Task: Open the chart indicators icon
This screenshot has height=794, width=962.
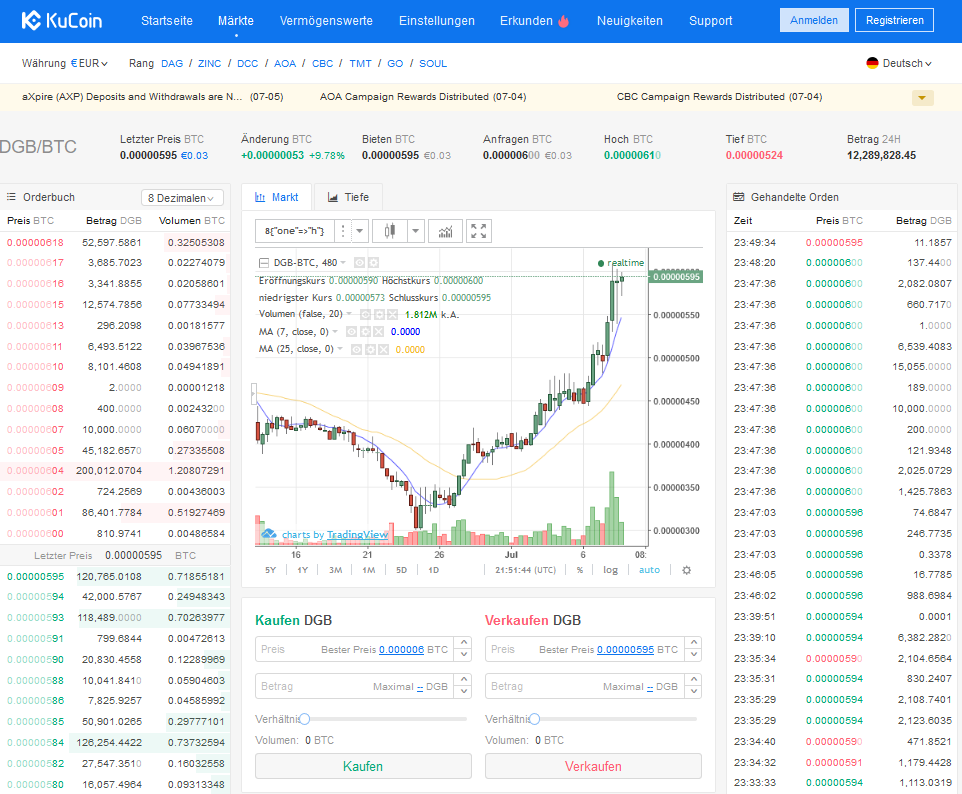Action: (445, 231)
